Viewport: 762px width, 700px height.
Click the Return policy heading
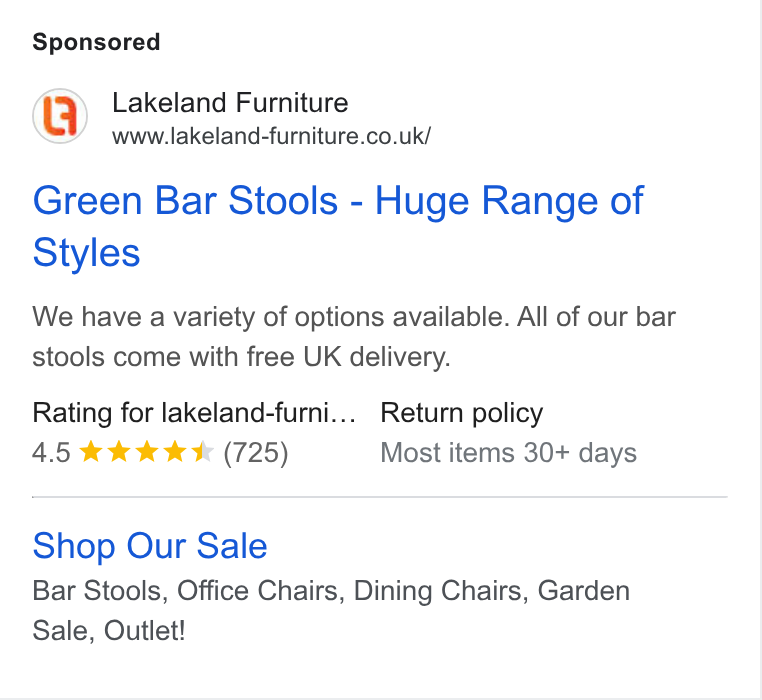pos(462,413)
